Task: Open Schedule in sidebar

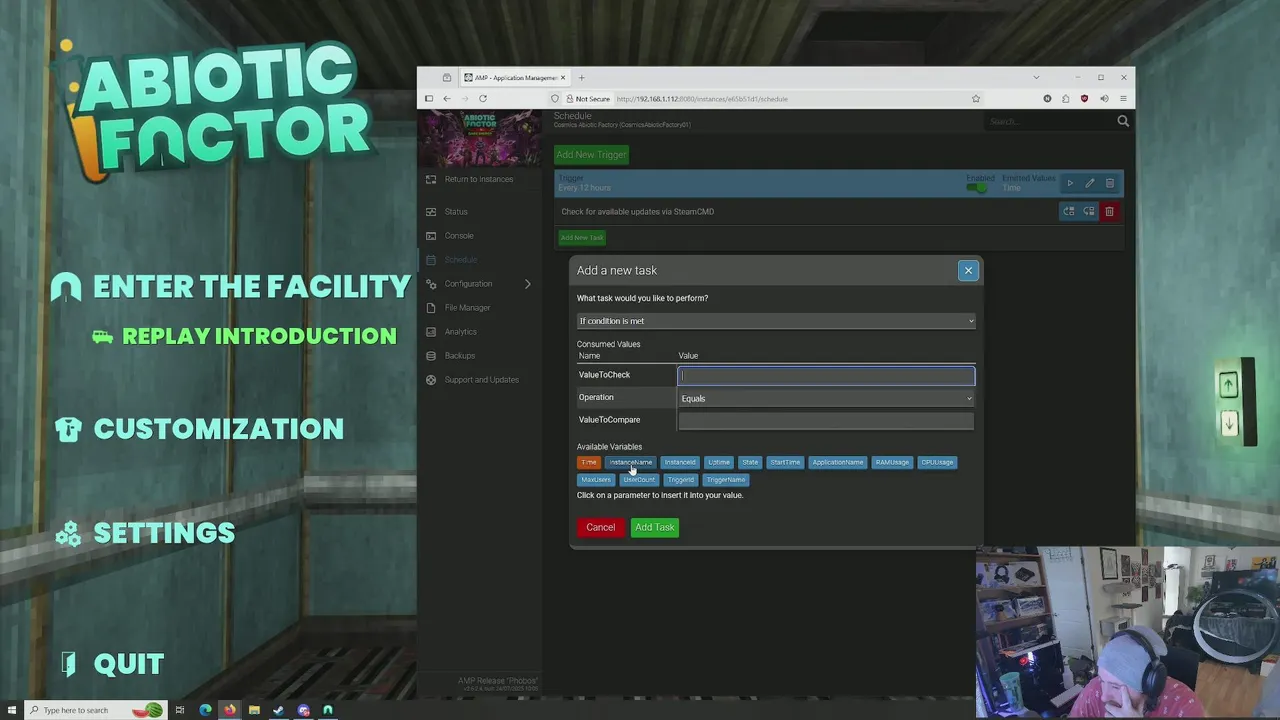Action: coord(461,260)
